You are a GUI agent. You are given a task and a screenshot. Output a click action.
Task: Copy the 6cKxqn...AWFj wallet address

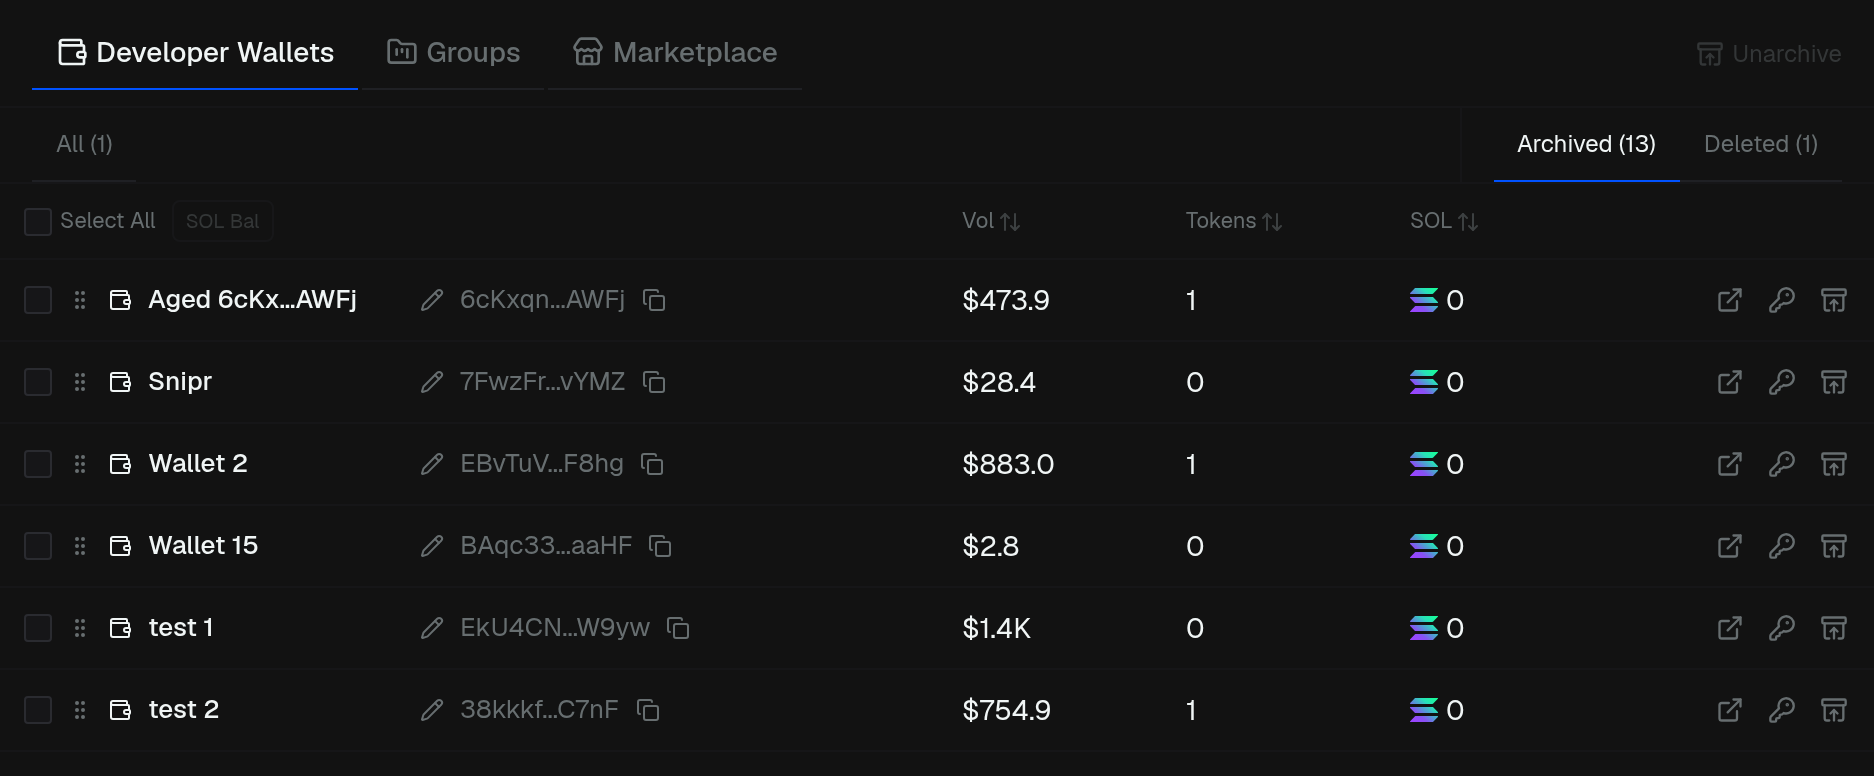(654, 300)
